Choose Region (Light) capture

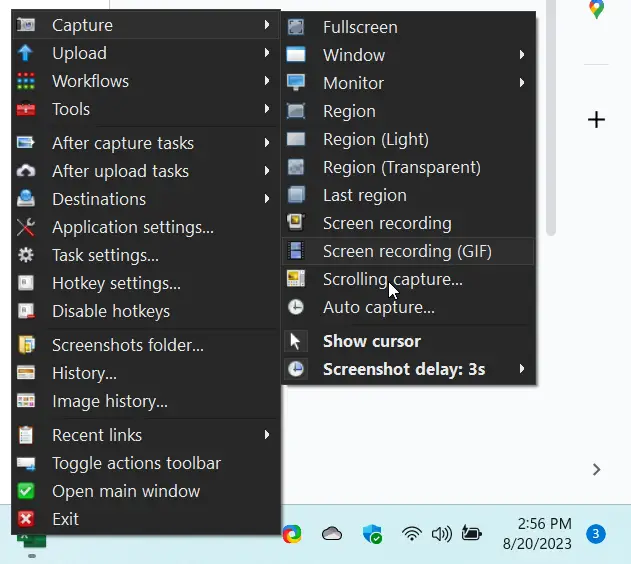tap(409, 139)
